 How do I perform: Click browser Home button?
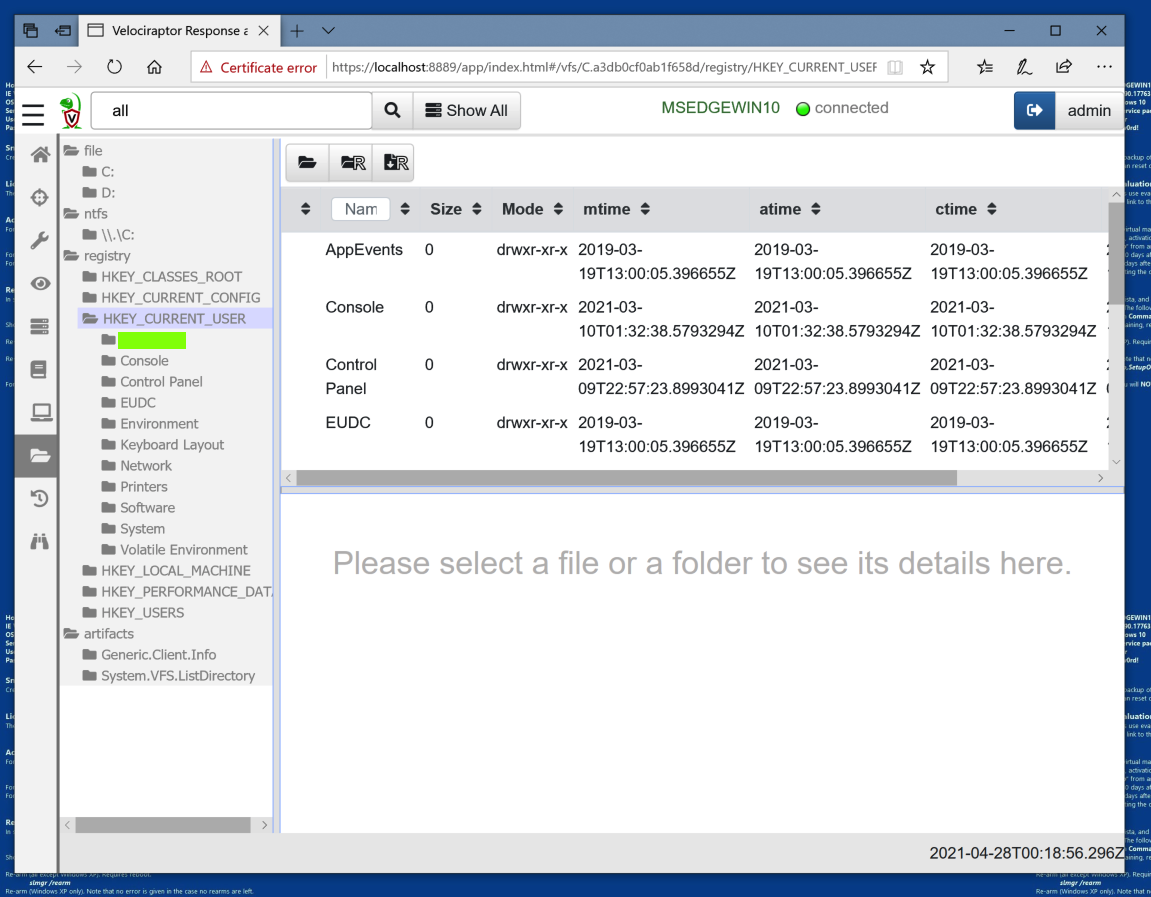tap(154, 67)
